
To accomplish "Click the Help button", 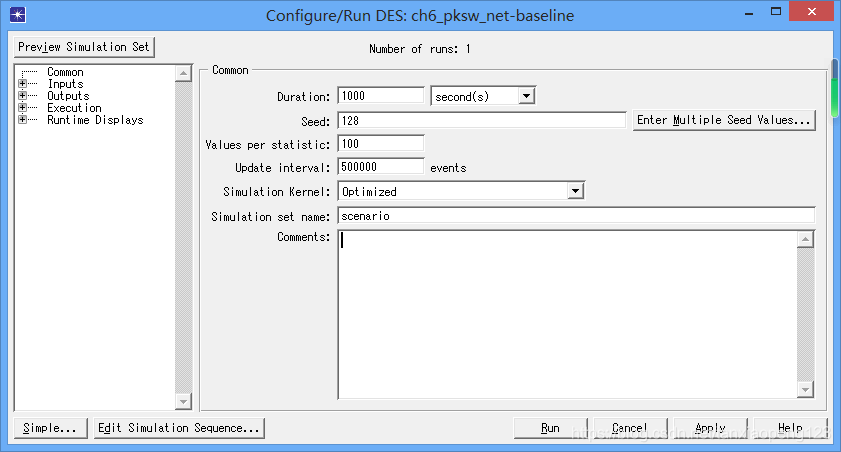I will (x=790, y=428).
